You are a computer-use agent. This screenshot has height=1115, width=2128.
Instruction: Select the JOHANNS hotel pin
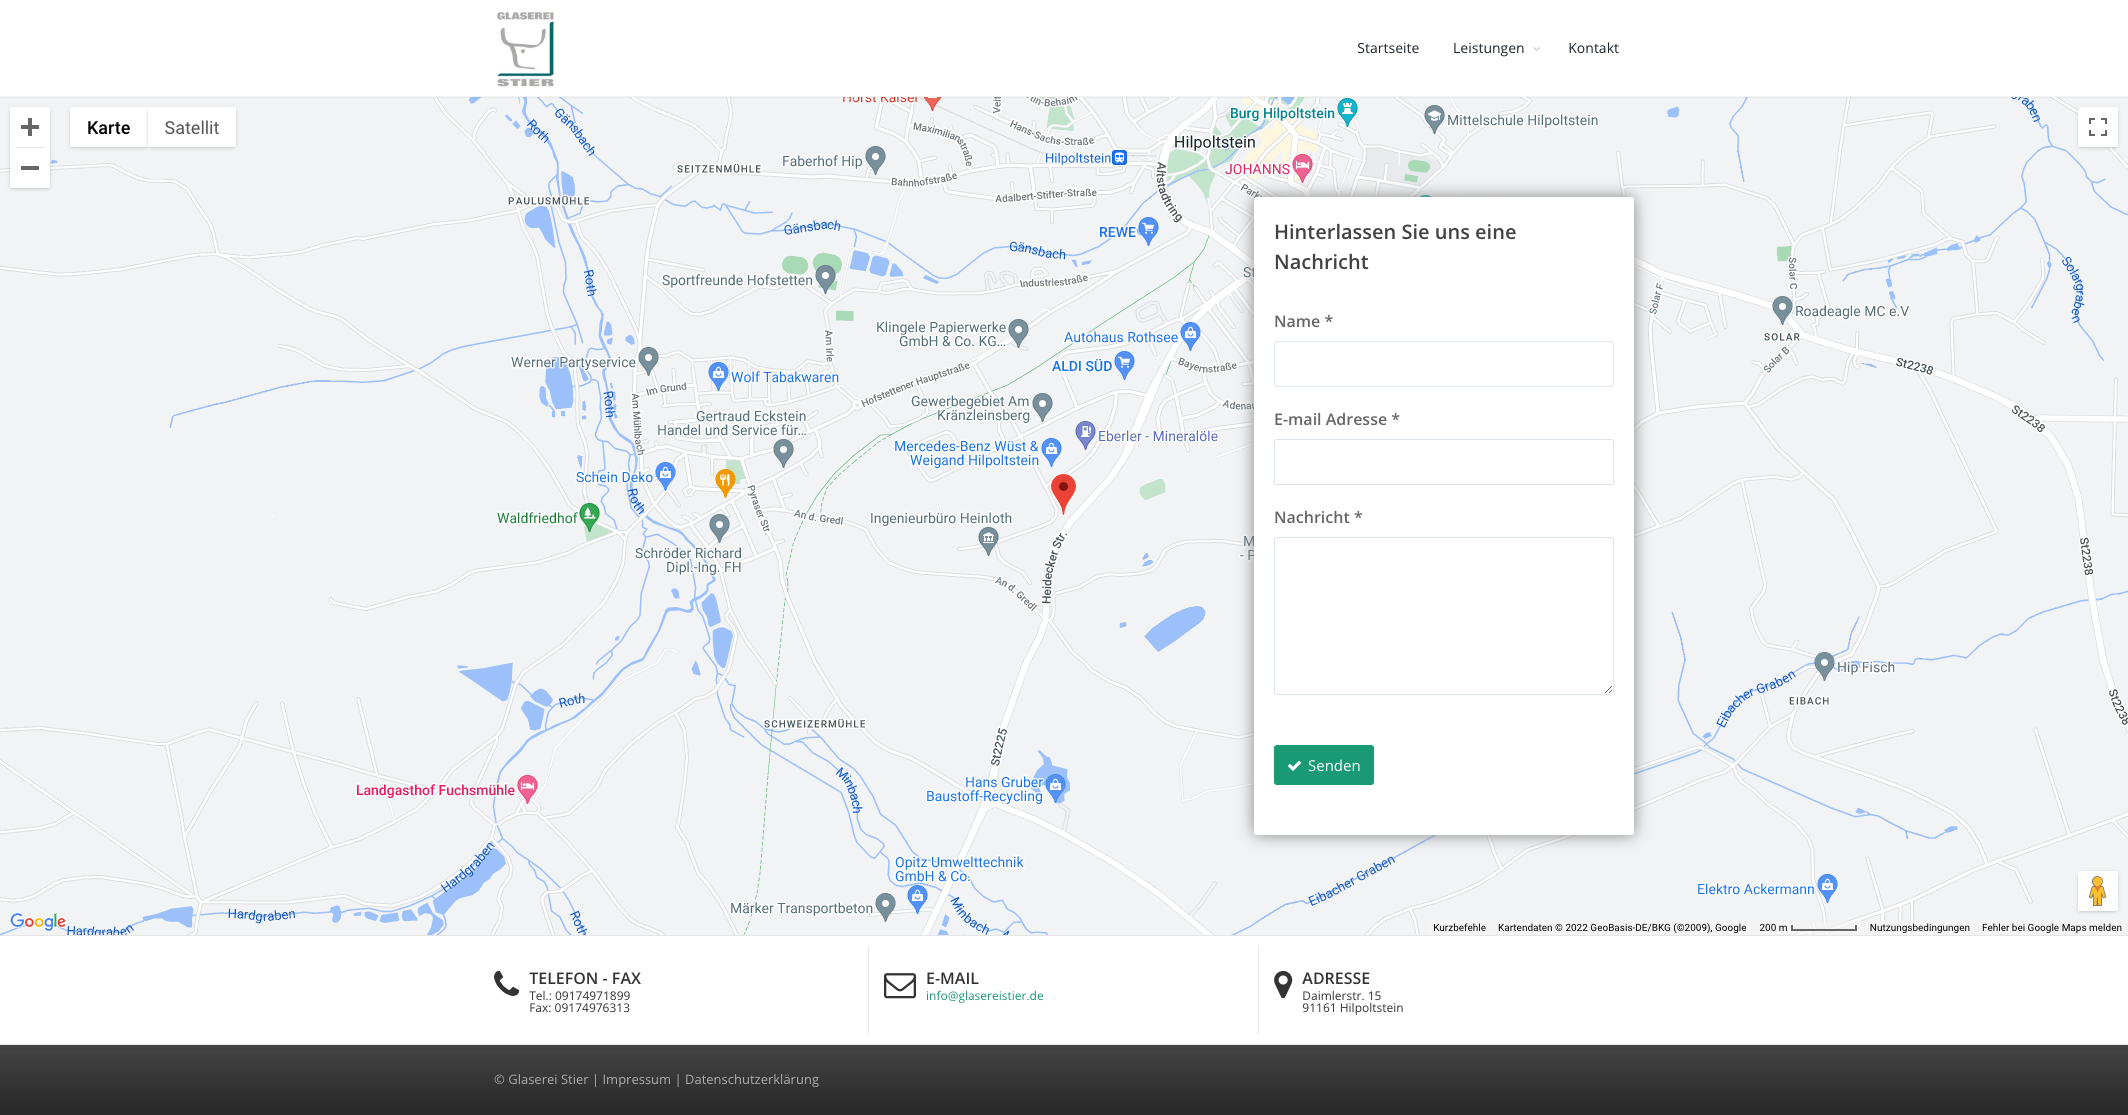tap(1302, 167)
